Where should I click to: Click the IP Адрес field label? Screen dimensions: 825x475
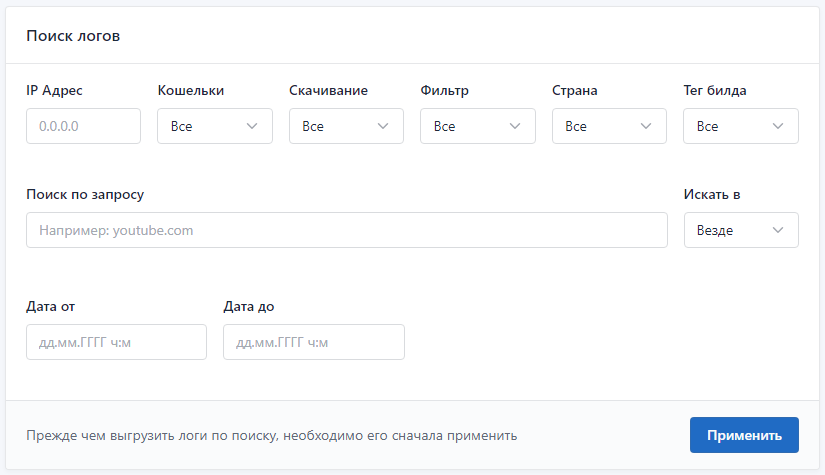[x=54, y=90]
